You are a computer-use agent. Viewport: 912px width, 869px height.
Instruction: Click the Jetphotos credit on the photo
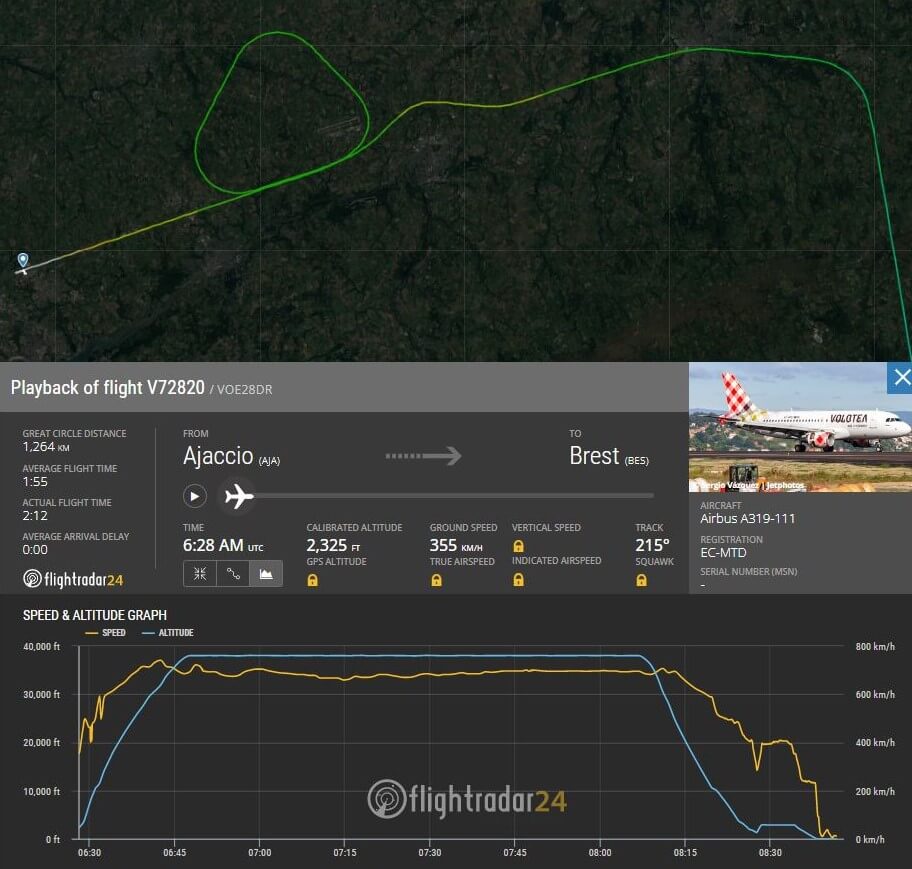[785, 485]
